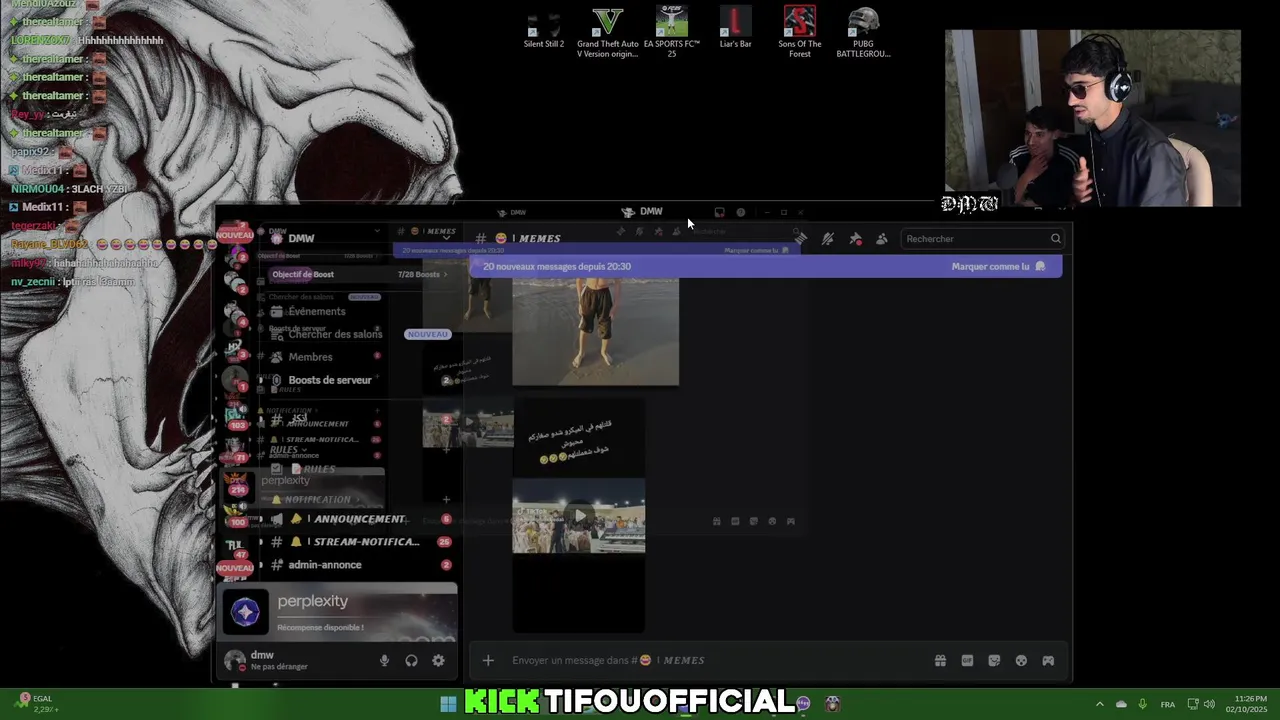Toggle member list icon
This screenshot has width=1280, height=720.
pos(882,239)
